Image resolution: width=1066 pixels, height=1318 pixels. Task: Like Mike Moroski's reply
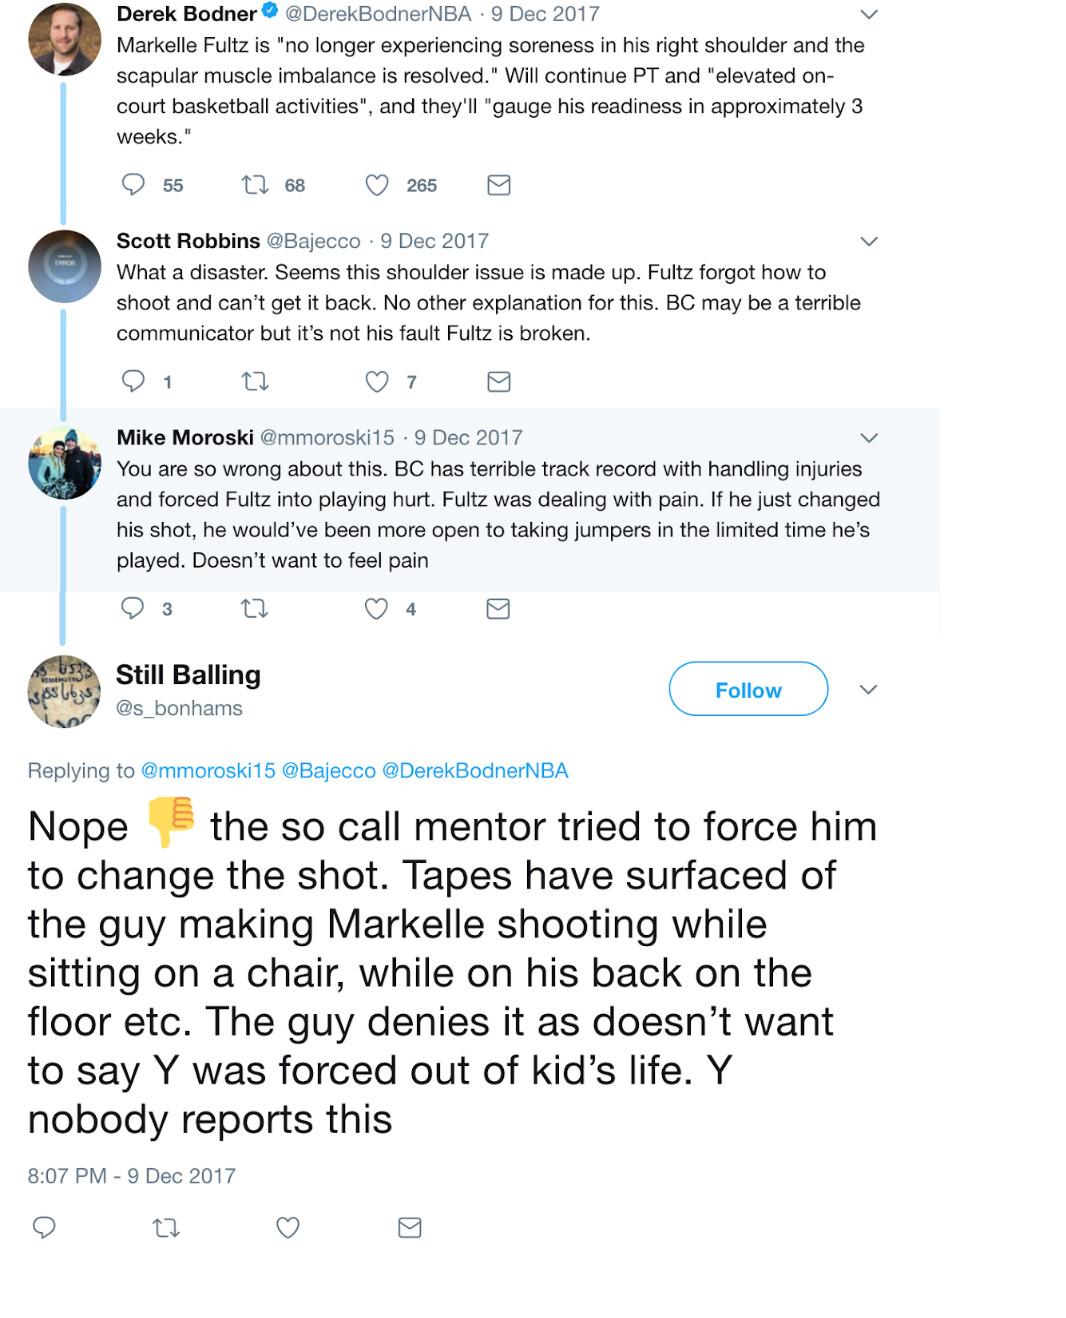376,609
